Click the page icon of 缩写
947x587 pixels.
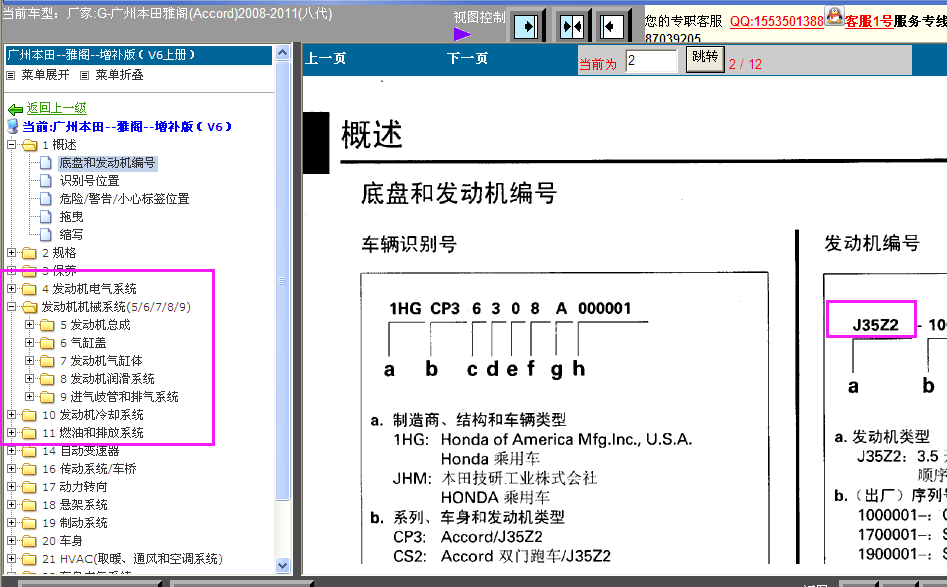pyautogui.click(x=45, y=234)
